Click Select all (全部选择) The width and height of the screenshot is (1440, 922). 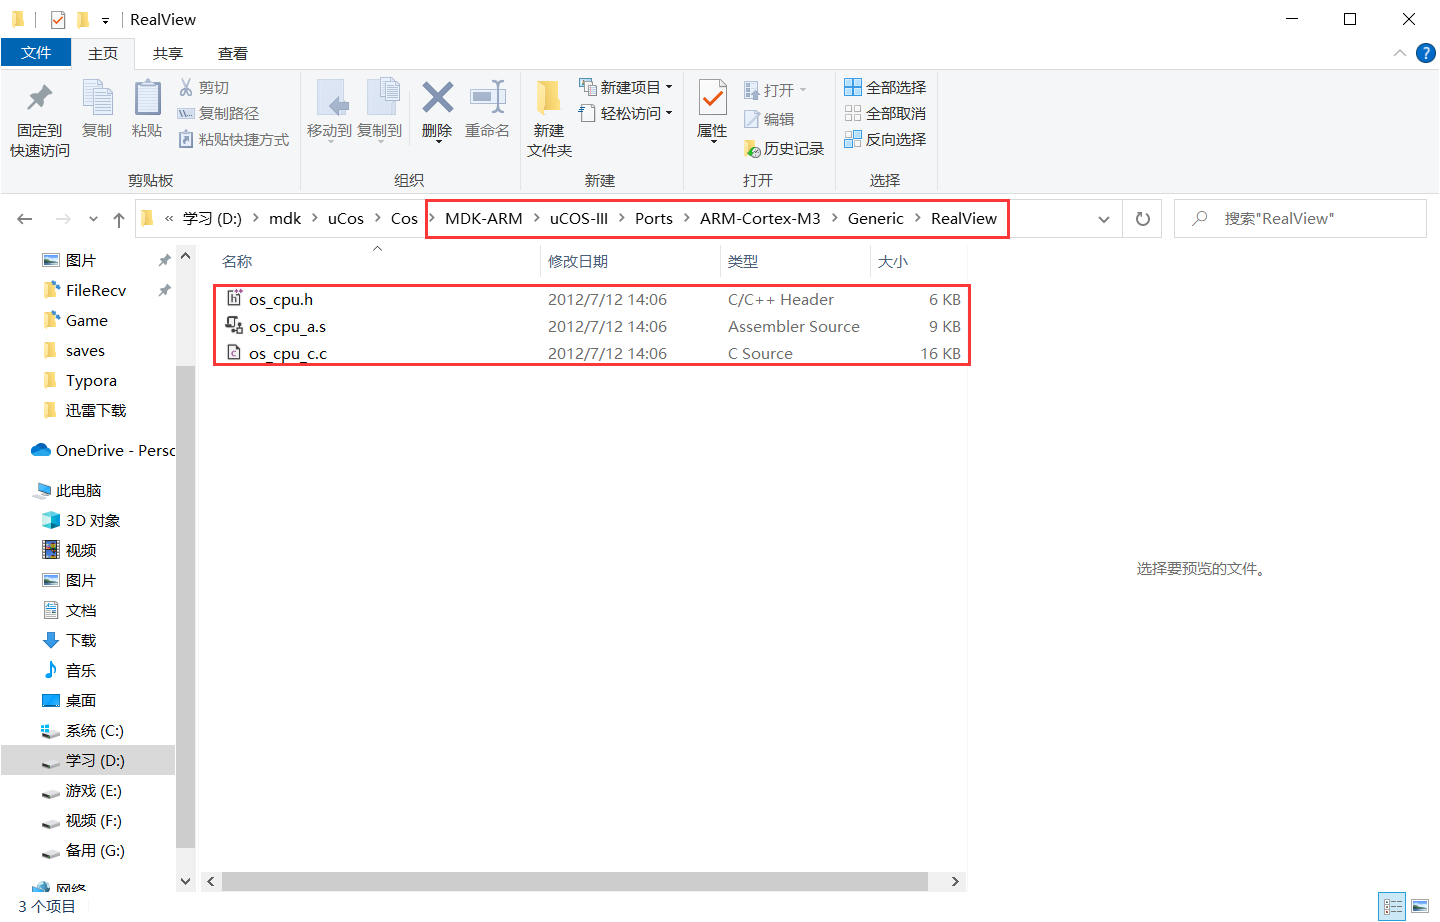(x=885, y=87)
